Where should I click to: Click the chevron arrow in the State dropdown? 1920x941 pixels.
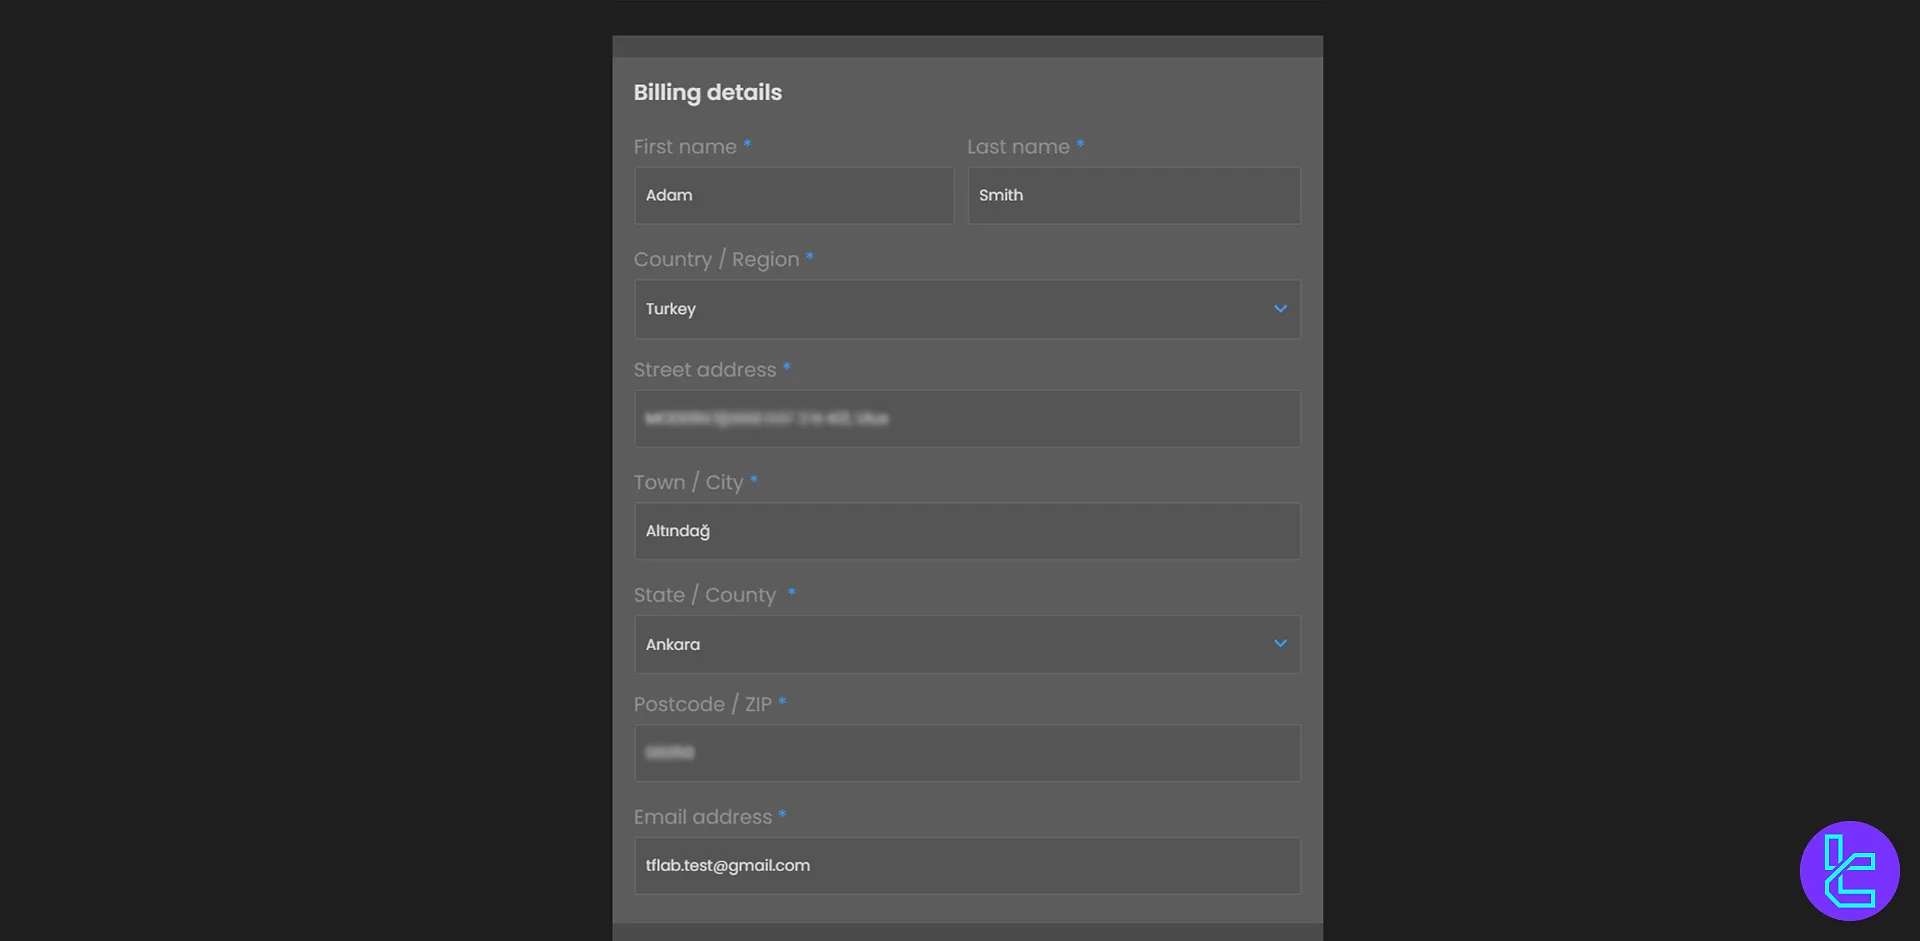click(1280, 644)
